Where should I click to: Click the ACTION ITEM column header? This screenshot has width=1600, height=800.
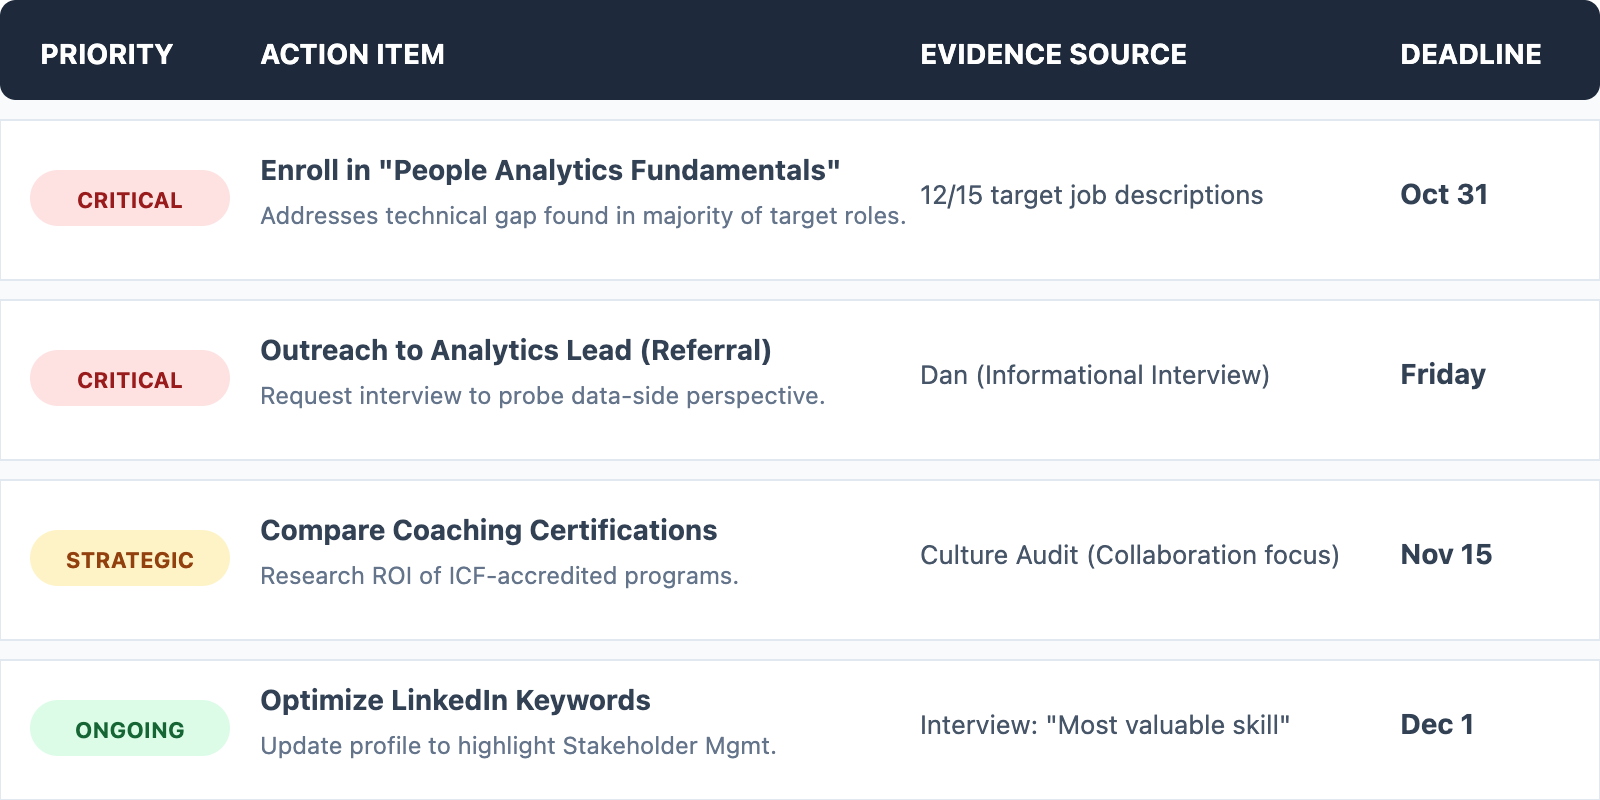[352, 54]
